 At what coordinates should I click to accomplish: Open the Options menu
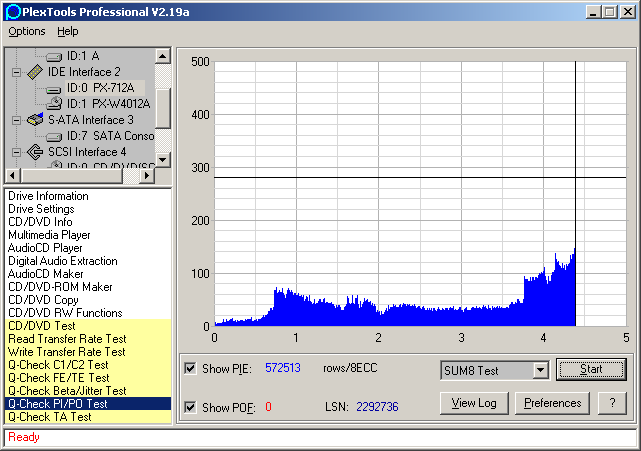coord(27,31)
